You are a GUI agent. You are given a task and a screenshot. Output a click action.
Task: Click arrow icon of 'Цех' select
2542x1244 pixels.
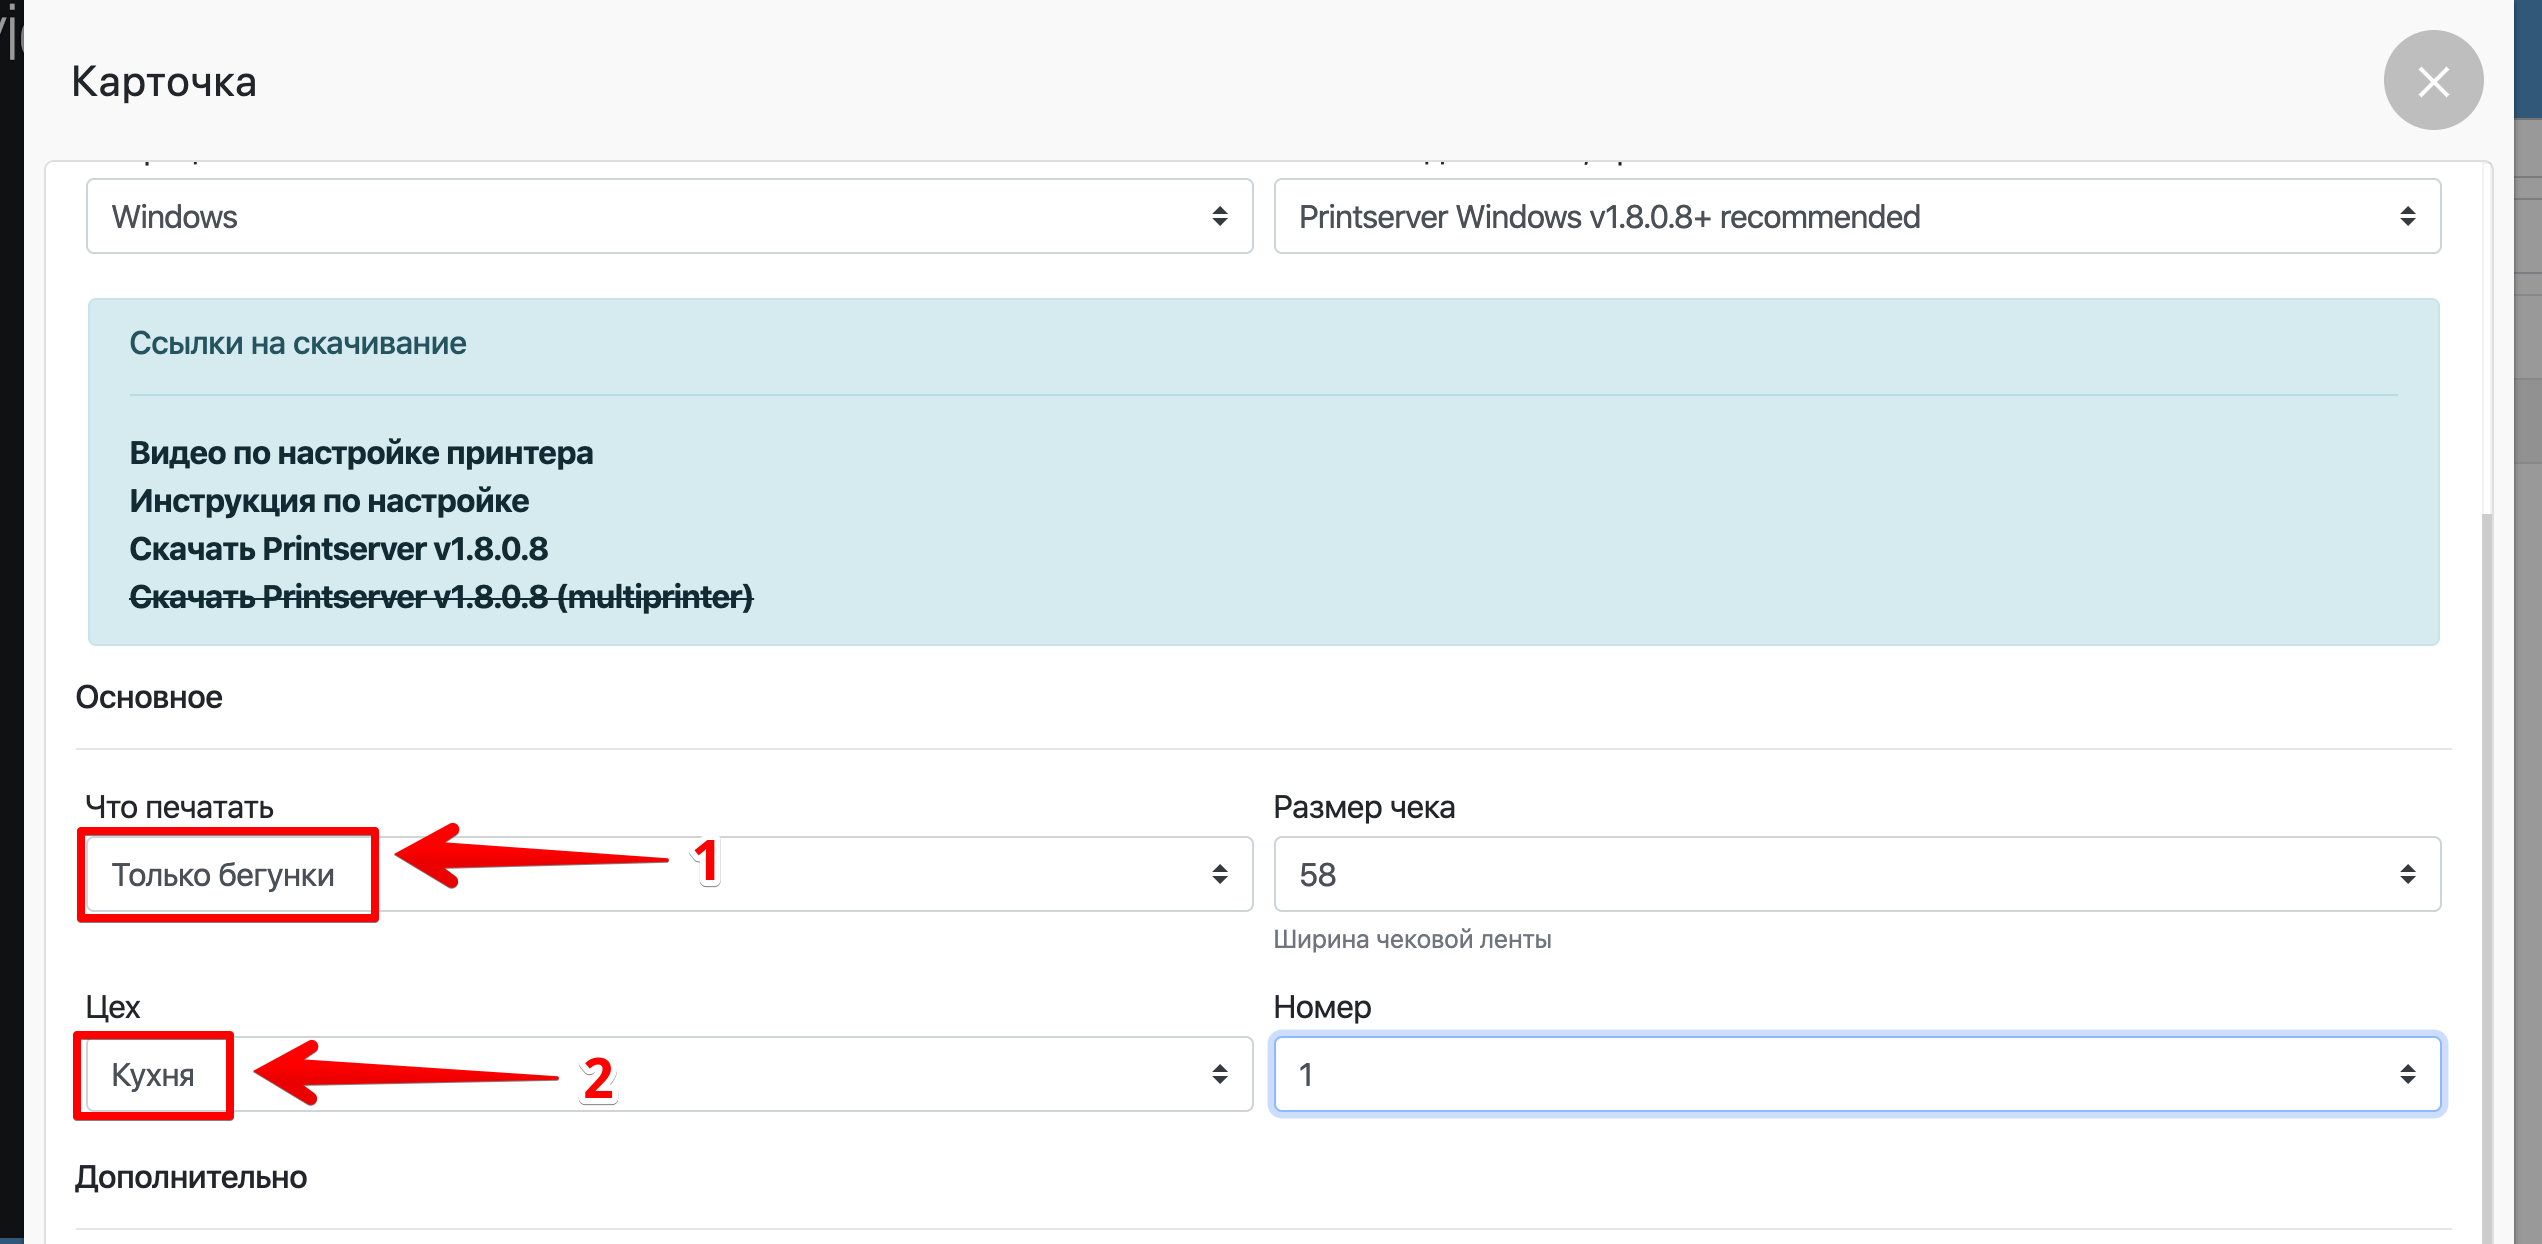tap(1219, 1074)
